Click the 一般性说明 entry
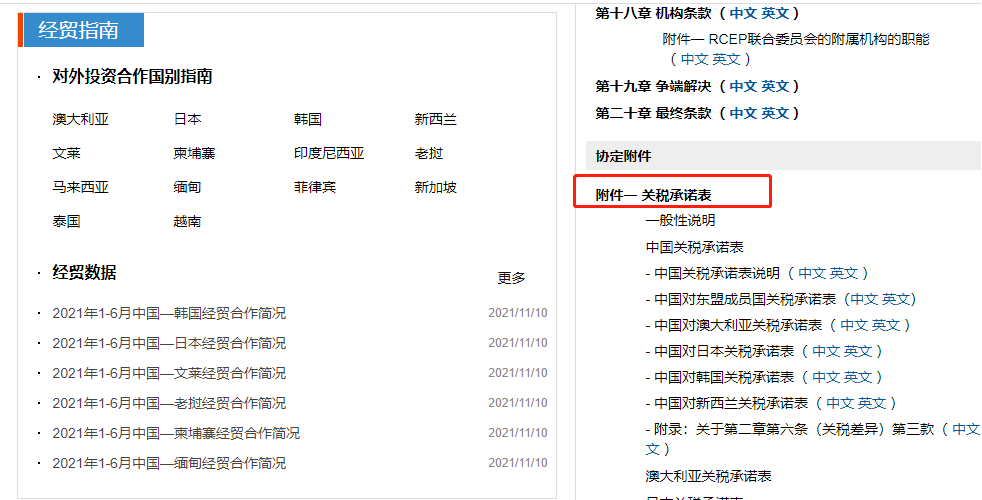 click(680, 221)
